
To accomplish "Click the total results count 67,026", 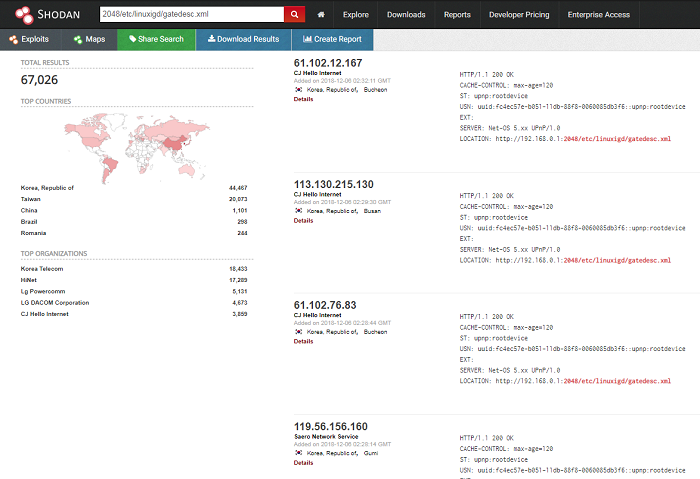I will pyautogui.click(x=39, y=80).
